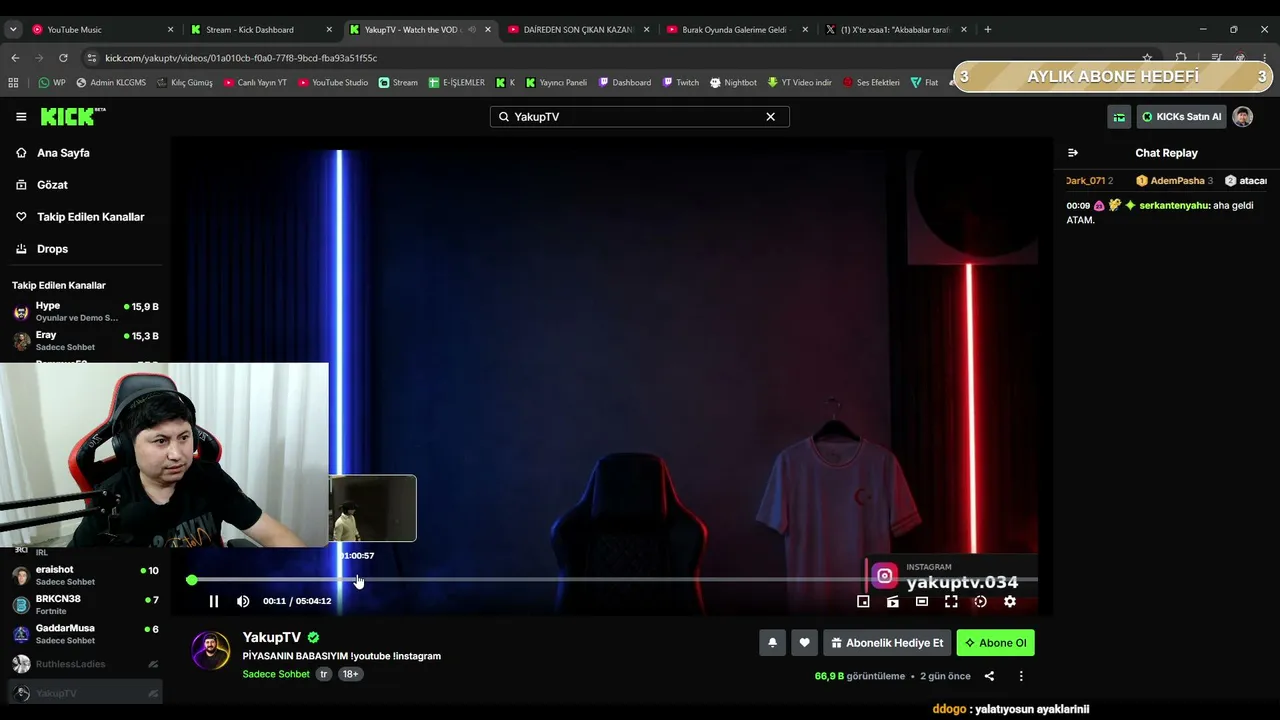This screenshot has width=1280, height=720.
Task: Clear the YakupTV search text
Action: [770, 117]
